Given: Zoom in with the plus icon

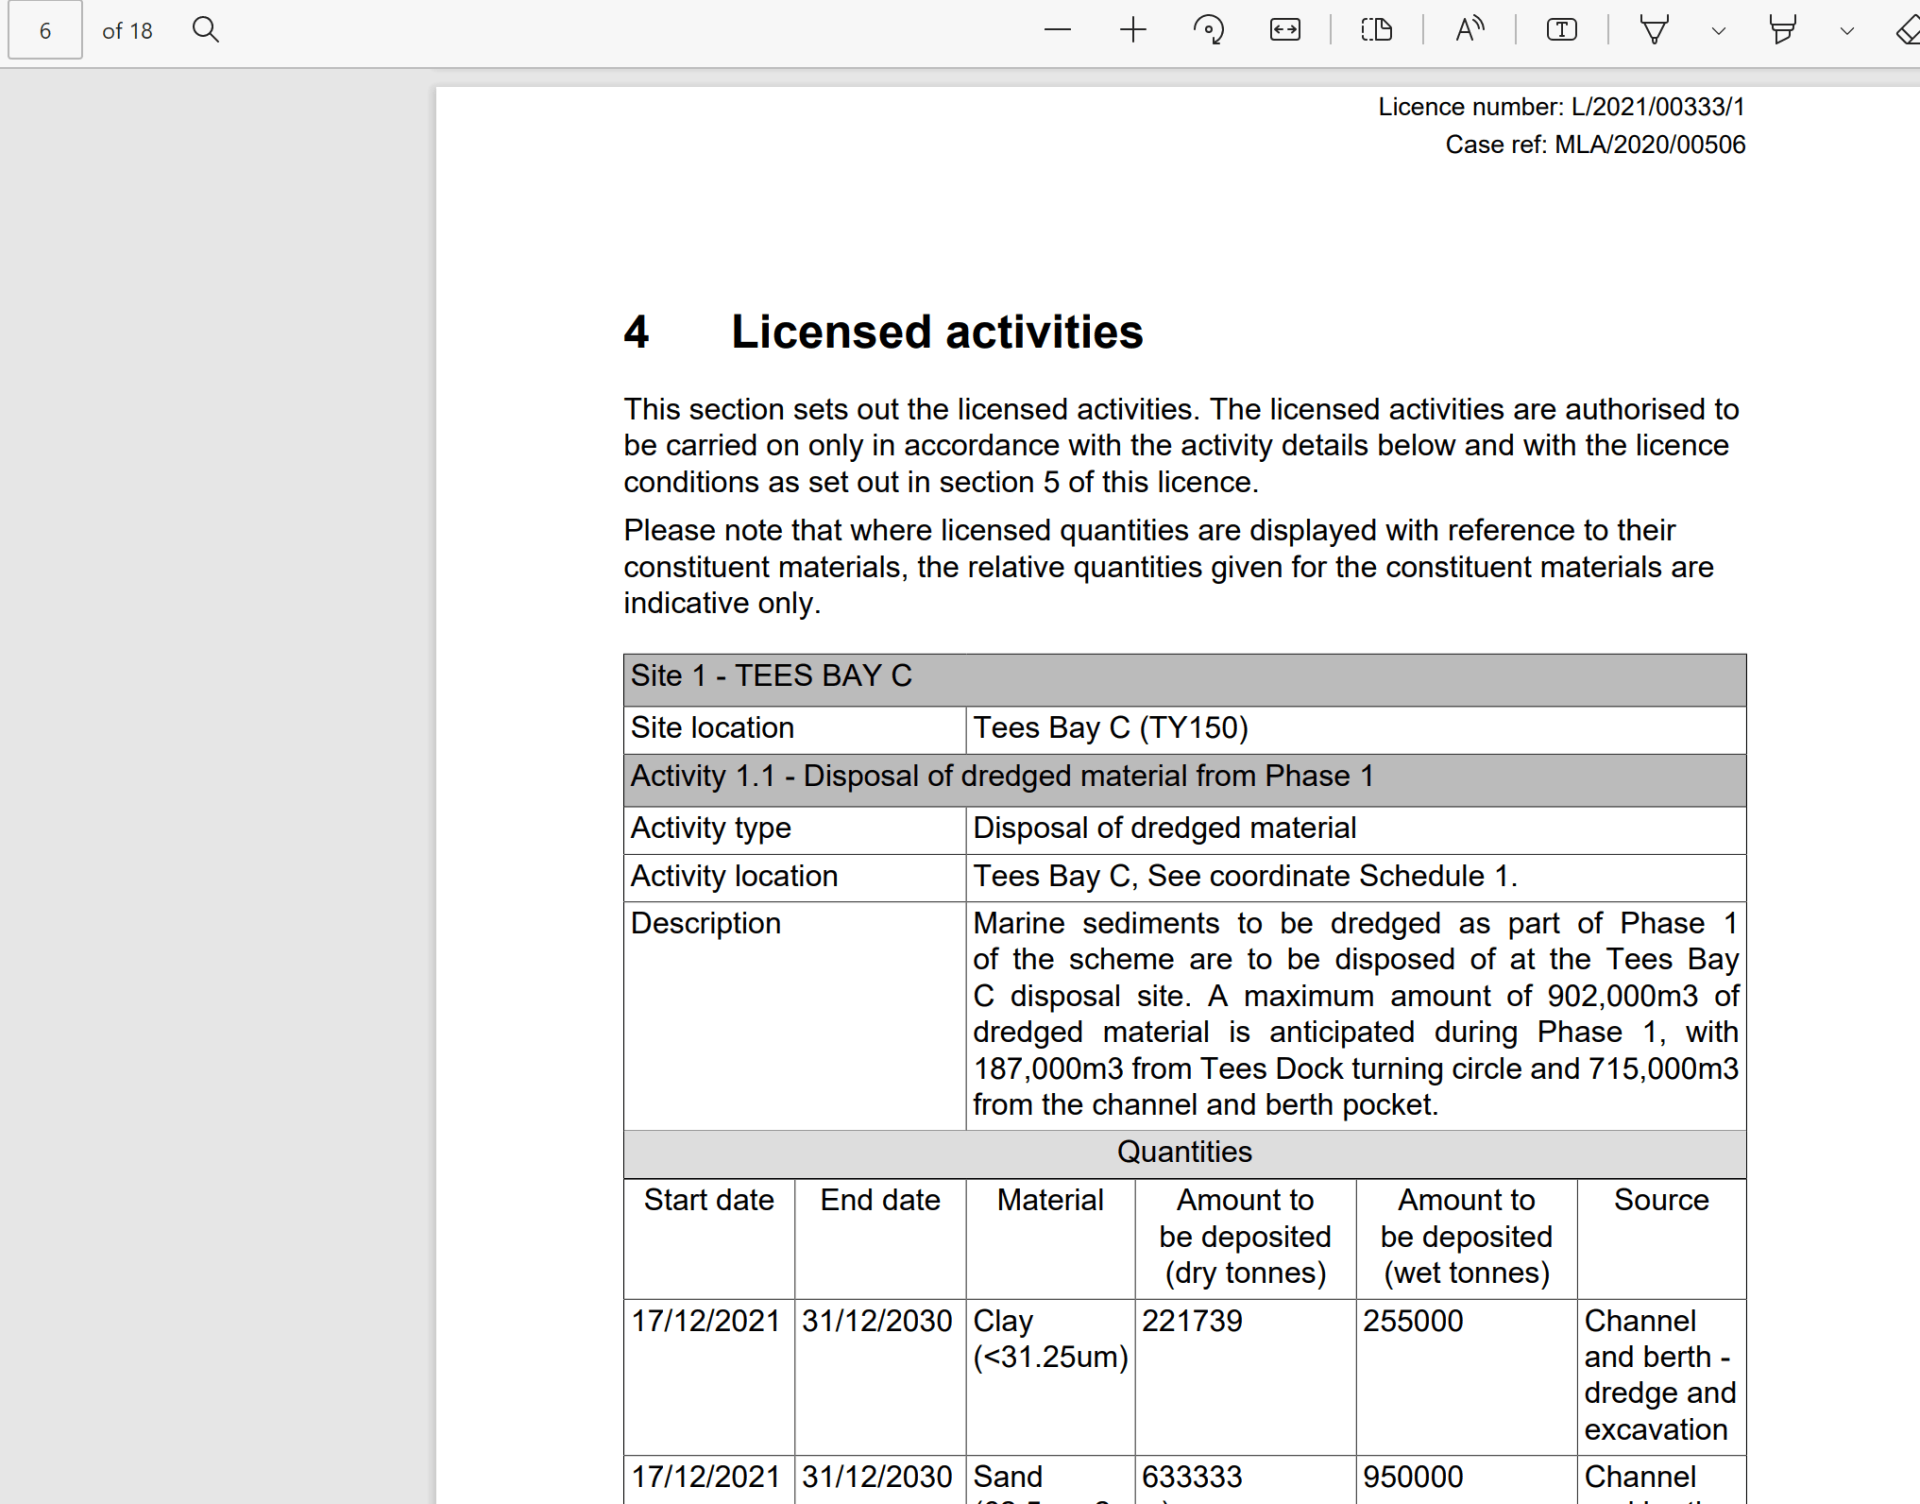Looking at the screenshot, I should 1133,30.
